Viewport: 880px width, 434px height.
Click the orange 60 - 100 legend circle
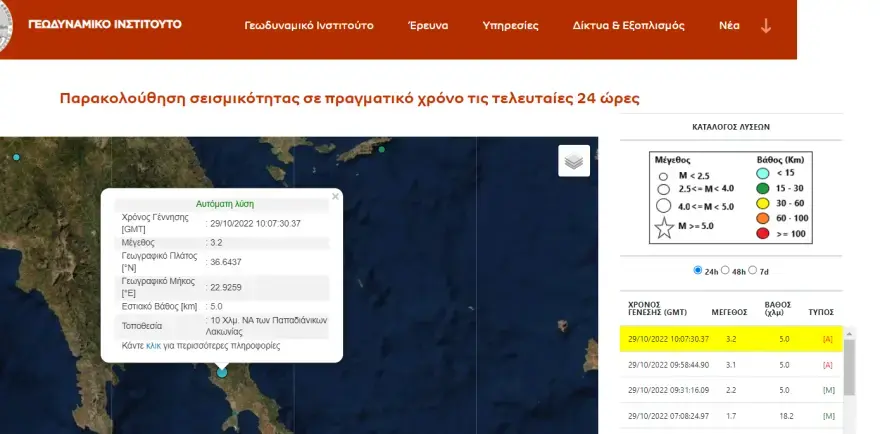click(x=763, y=218)
